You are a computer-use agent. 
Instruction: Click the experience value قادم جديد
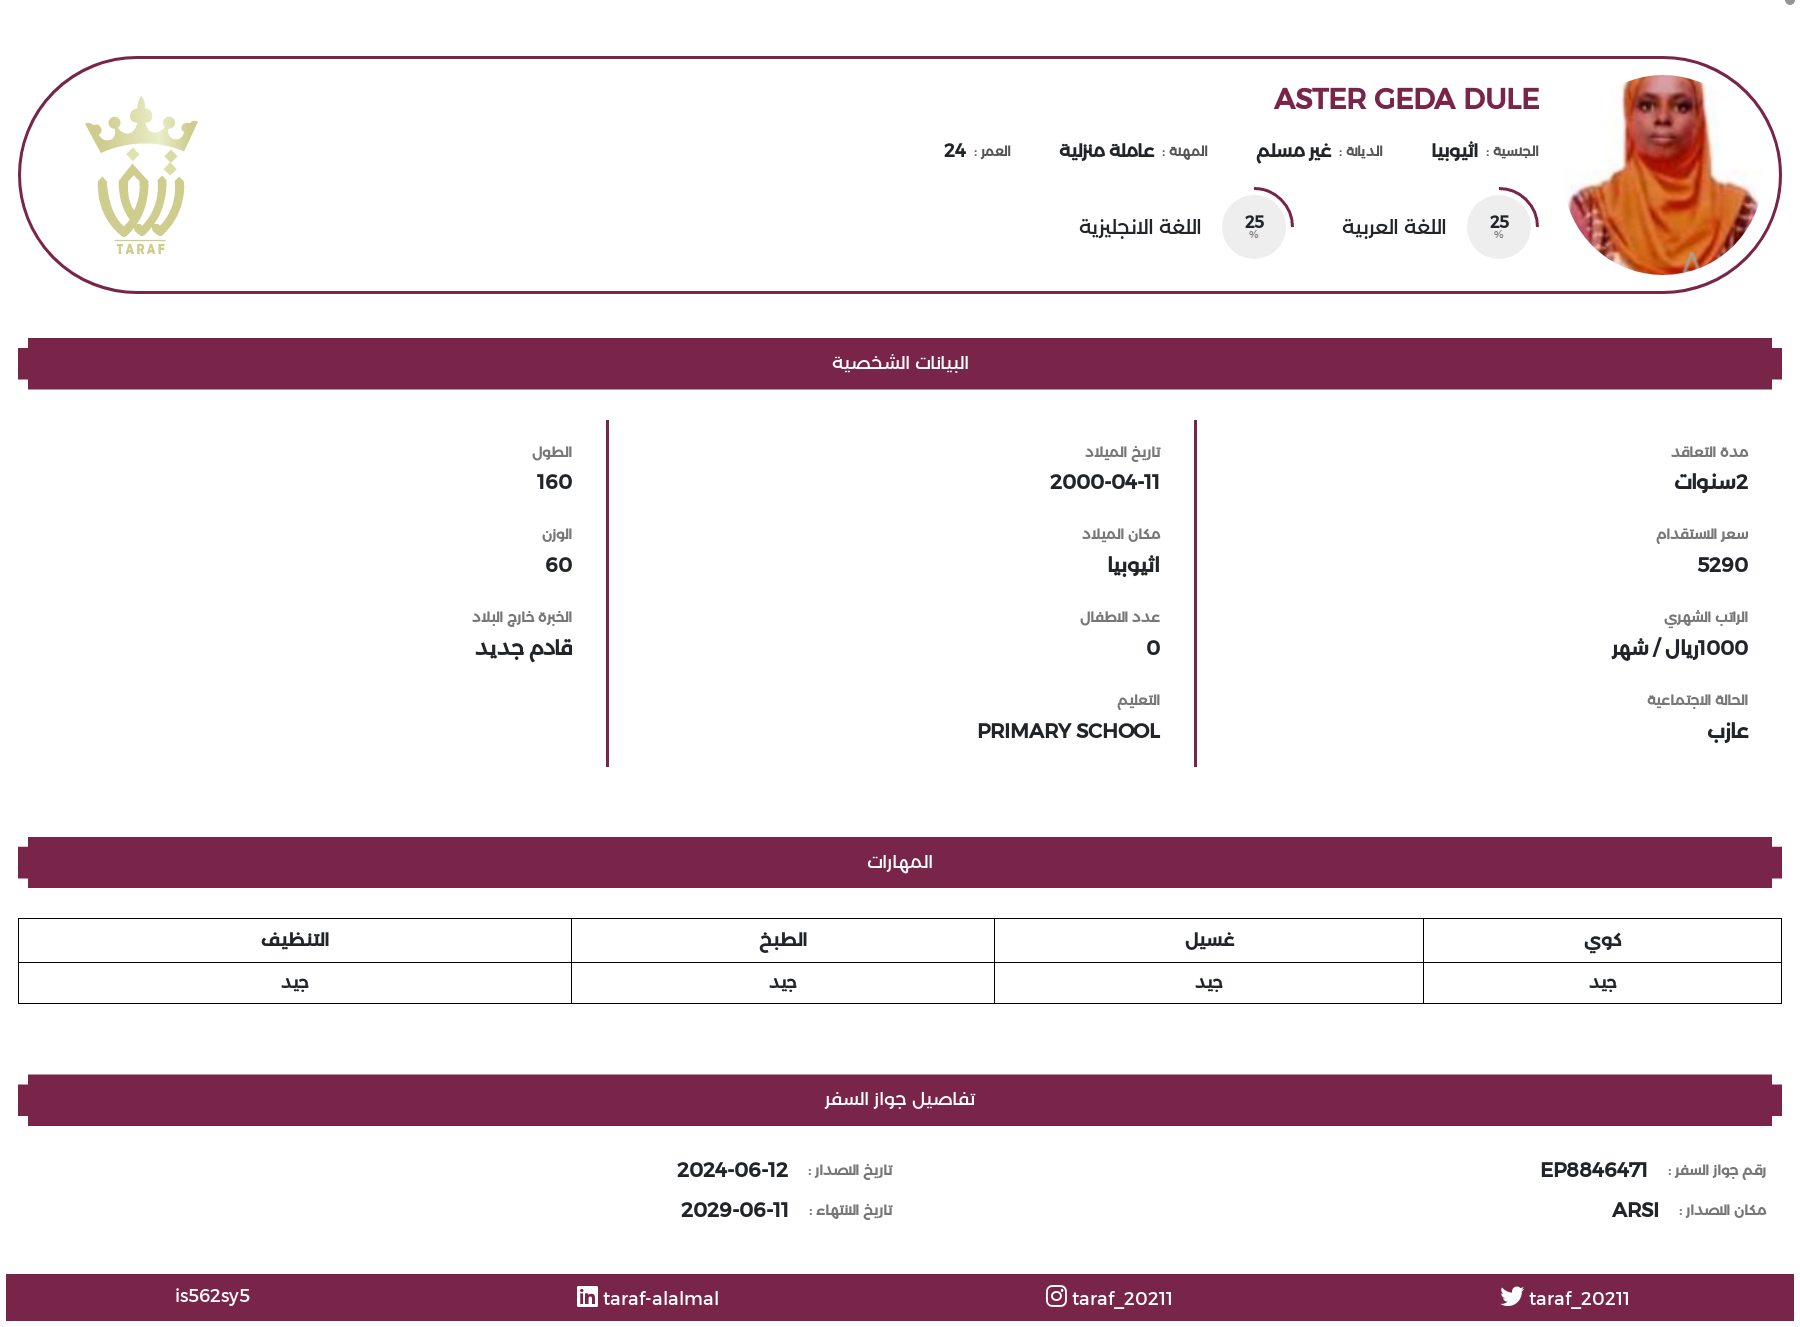pos(524,648)
